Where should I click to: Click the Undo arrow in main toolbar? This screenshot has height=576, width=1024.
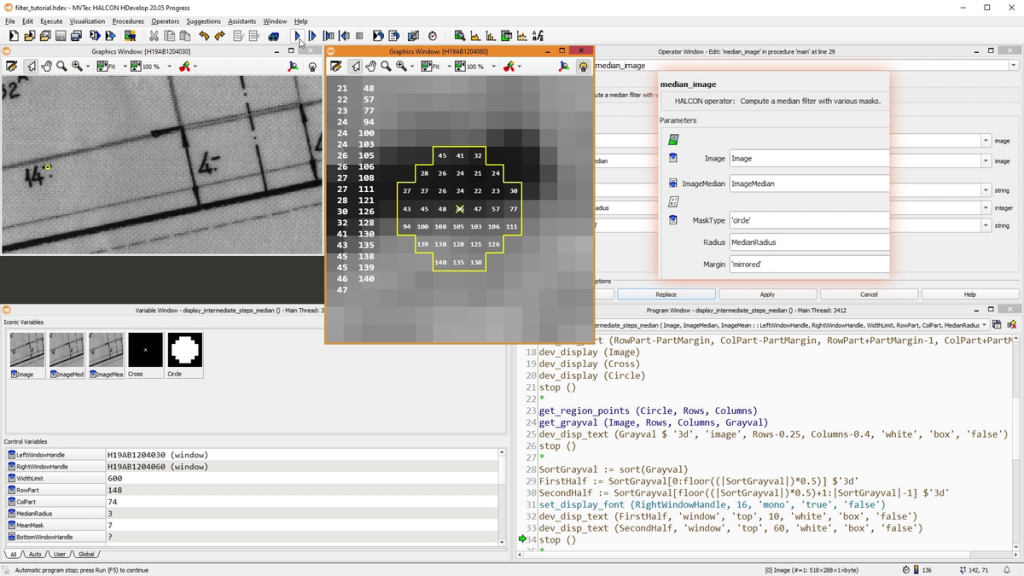coord(203,36)
